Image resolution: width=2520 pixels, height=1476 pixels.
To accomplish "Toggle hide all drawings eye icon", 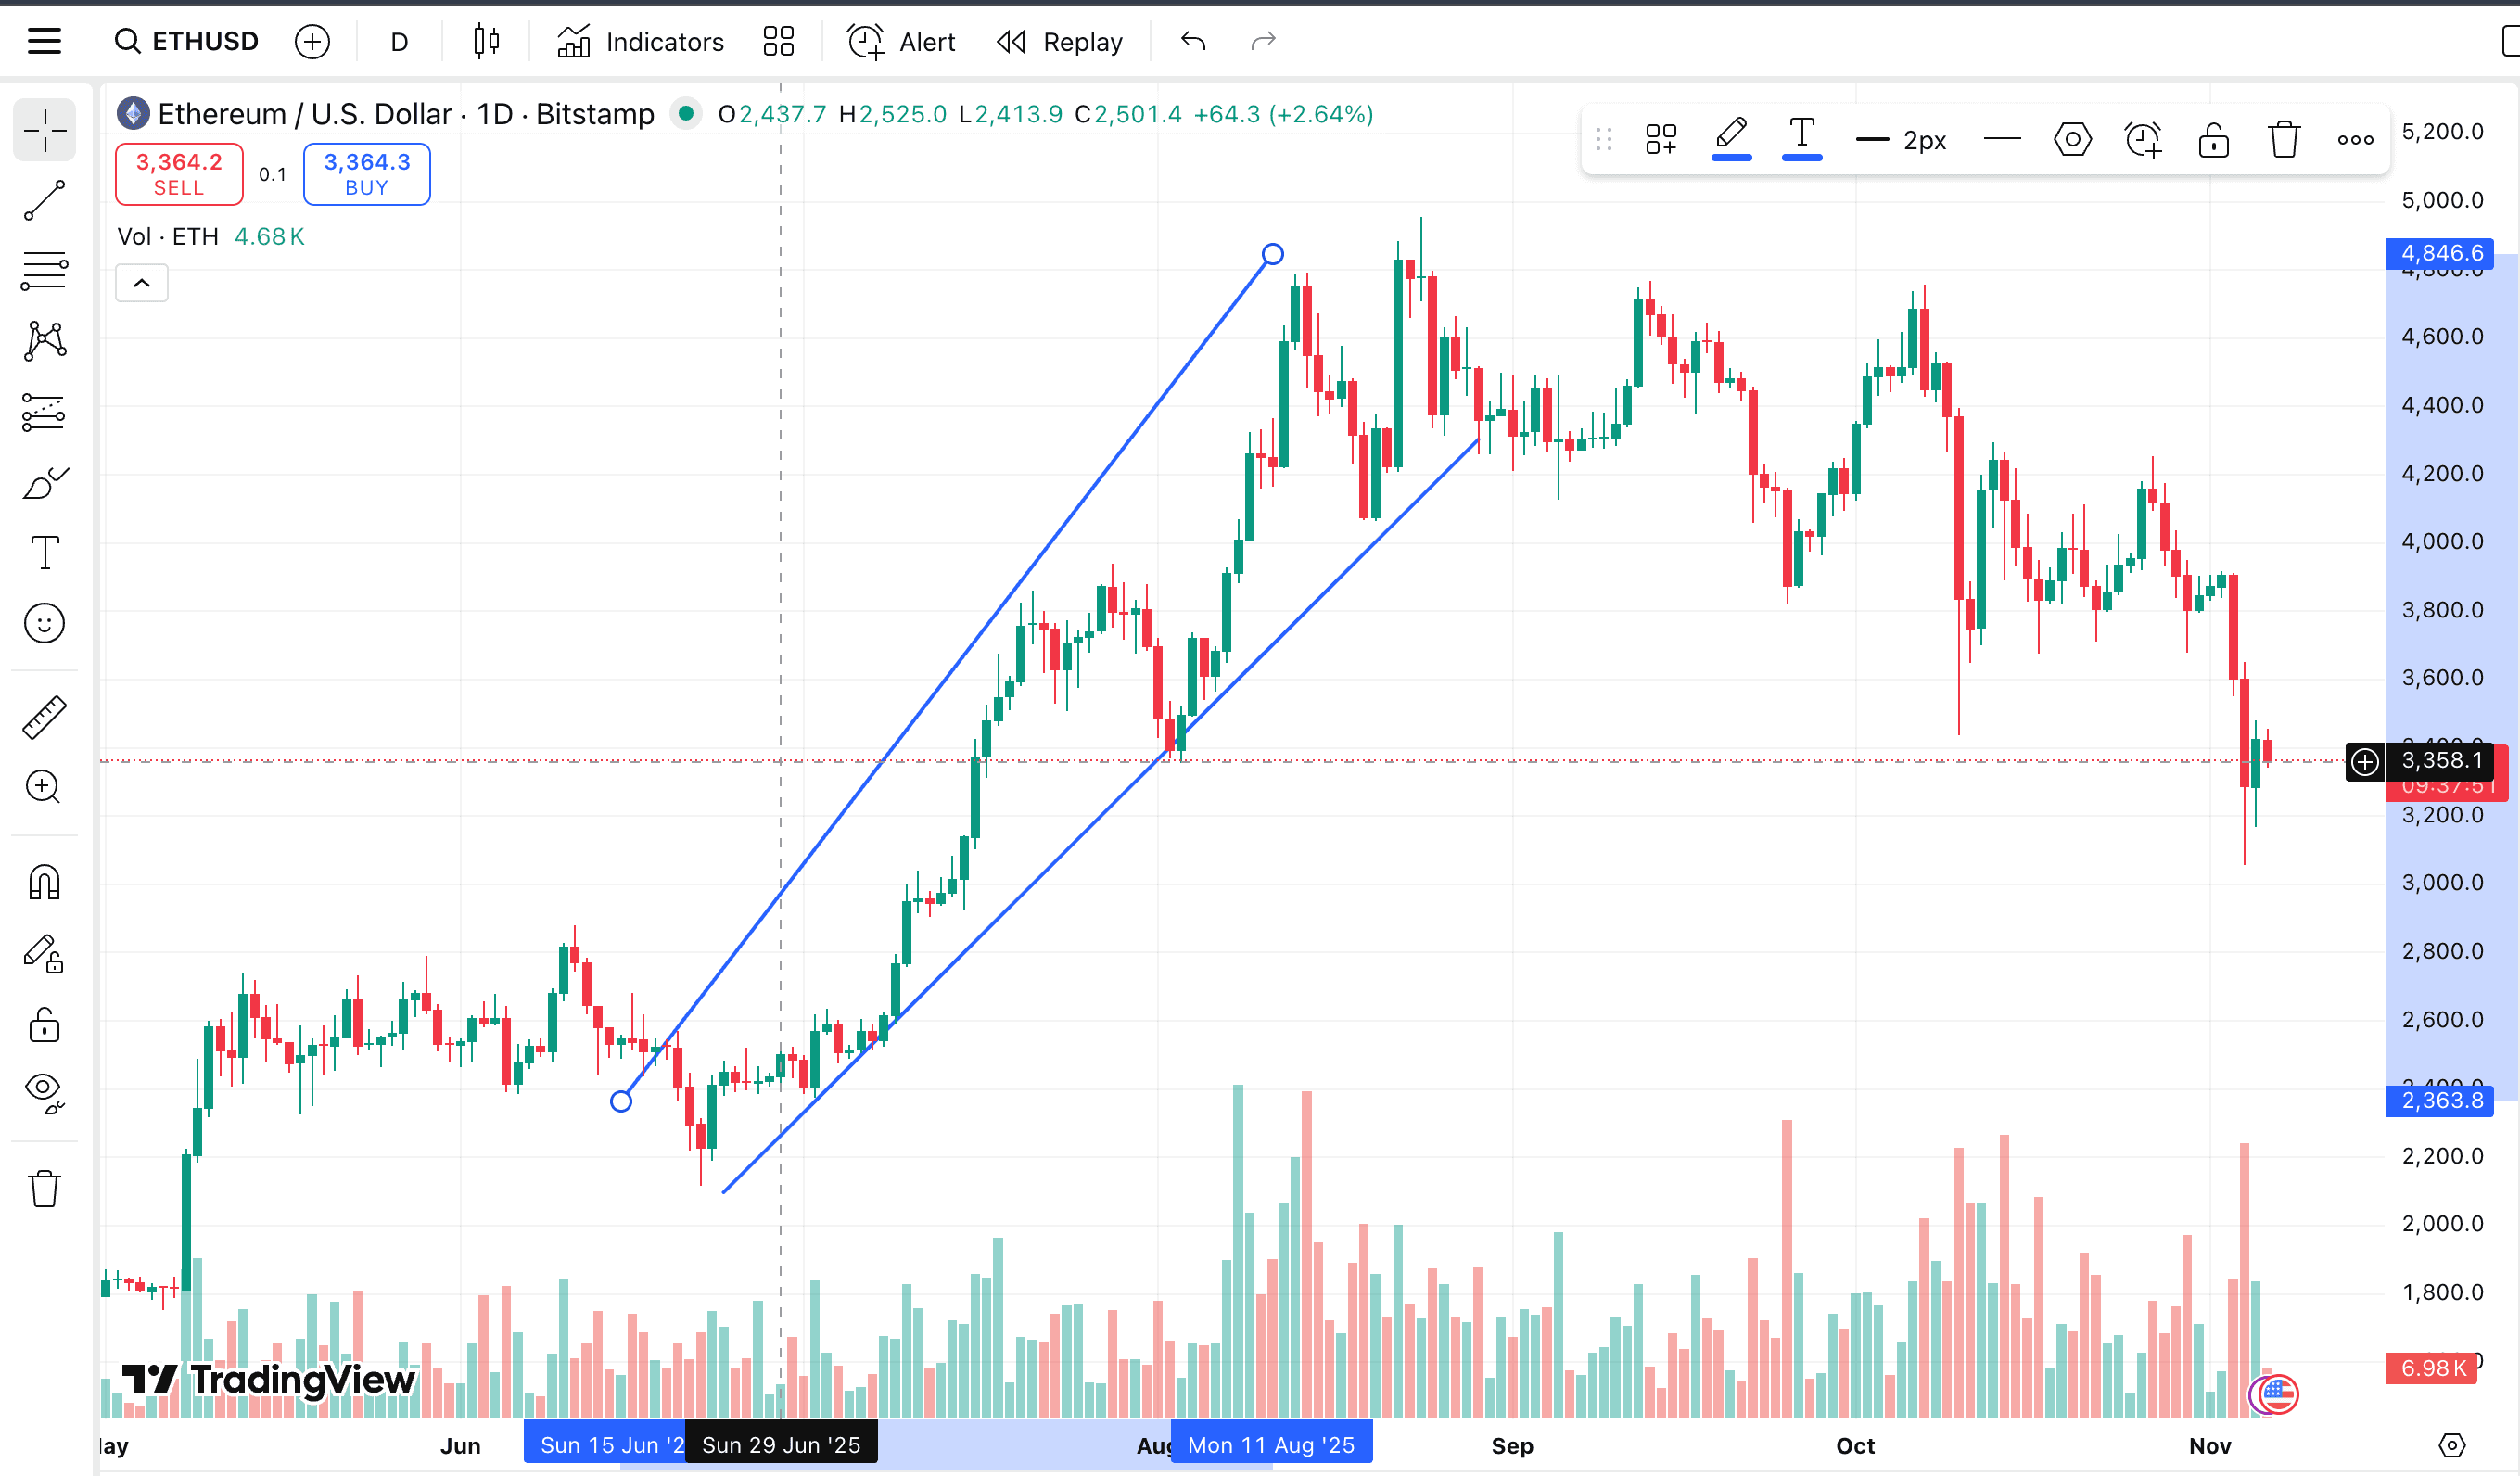I will click(x=44, y=1090).
